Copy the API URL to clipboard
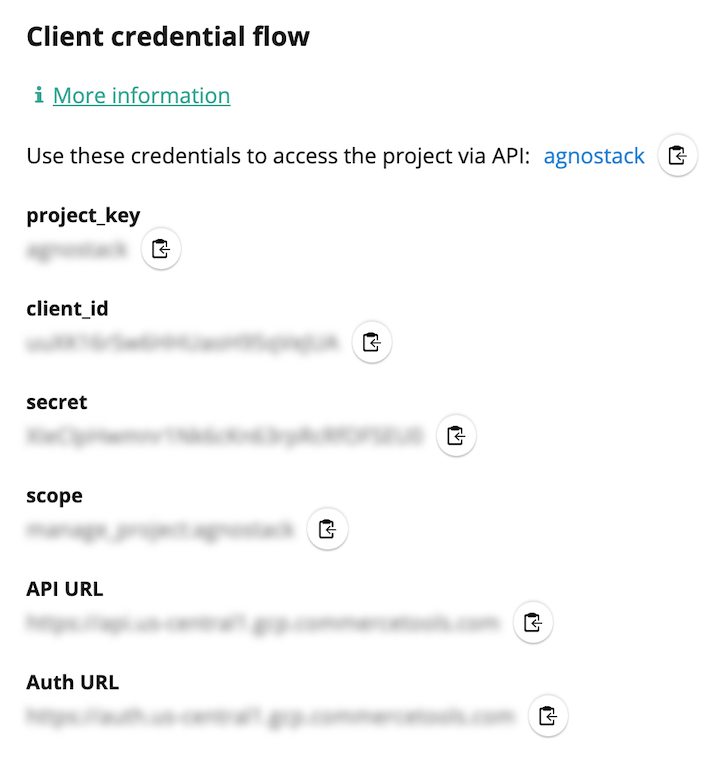The image size is (711, 758). pyautogui.click(x=533, y=622)
